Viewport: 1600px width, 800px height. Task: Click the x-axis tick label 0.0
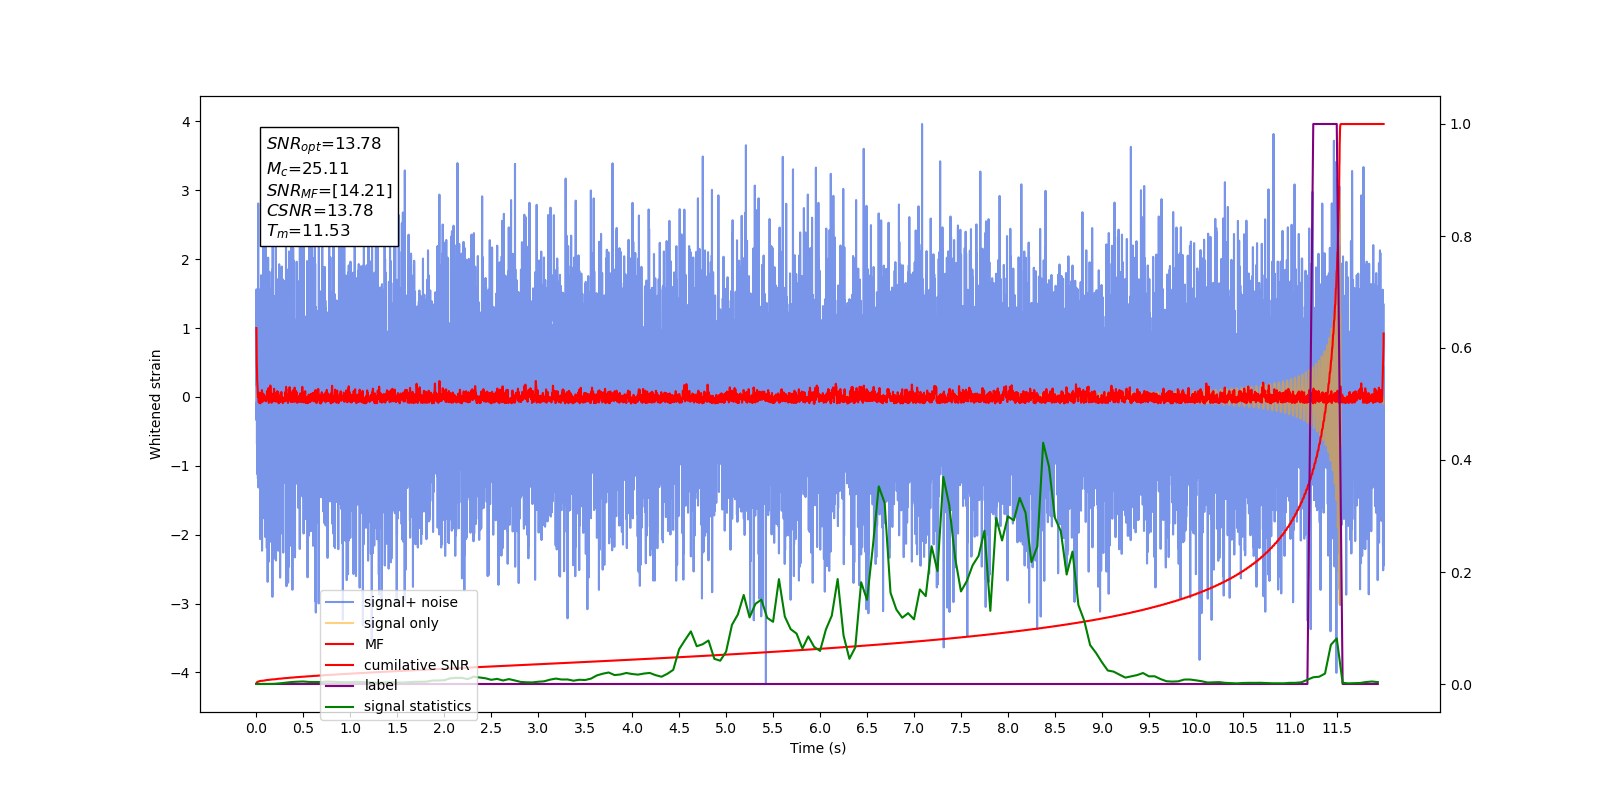256,728
